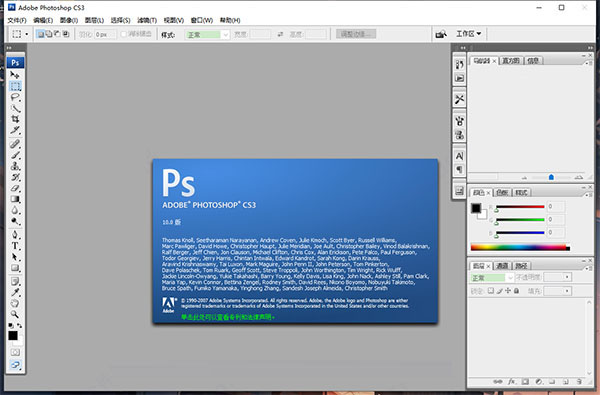Select the Rectangular Marquee tool in toolbox
Viewport: 600px width, 395px height.
[x=15, y=86]
